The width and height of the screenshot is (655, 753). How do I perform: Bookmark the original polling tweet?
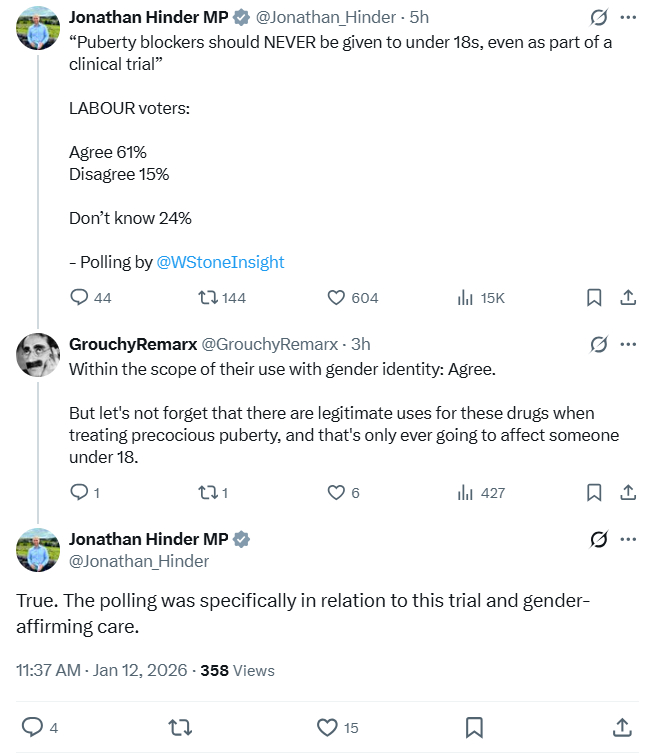click(x=593, y=297)
